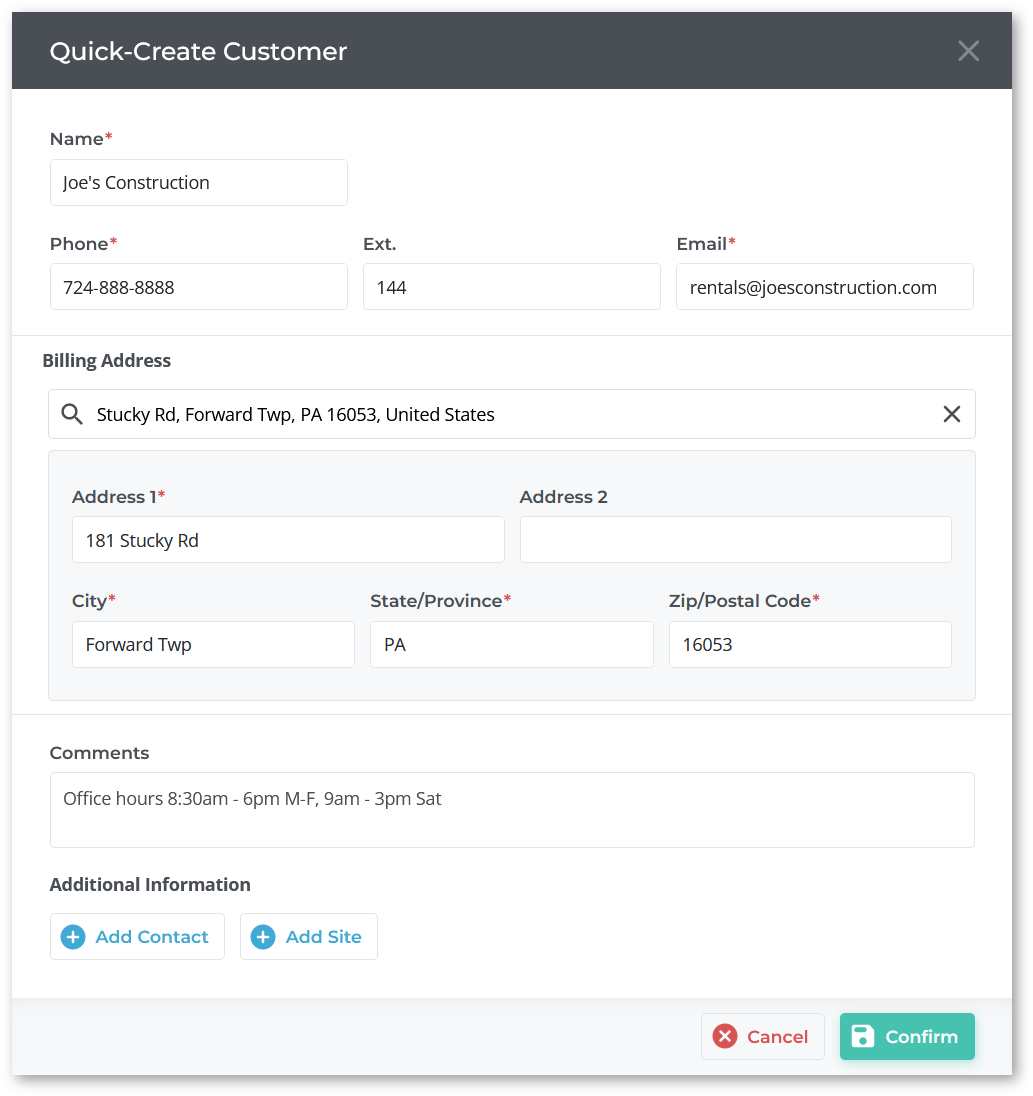Add Contact under Additional Information
This screenshot has height=1096, width=1033.
[x=137, y=937]
